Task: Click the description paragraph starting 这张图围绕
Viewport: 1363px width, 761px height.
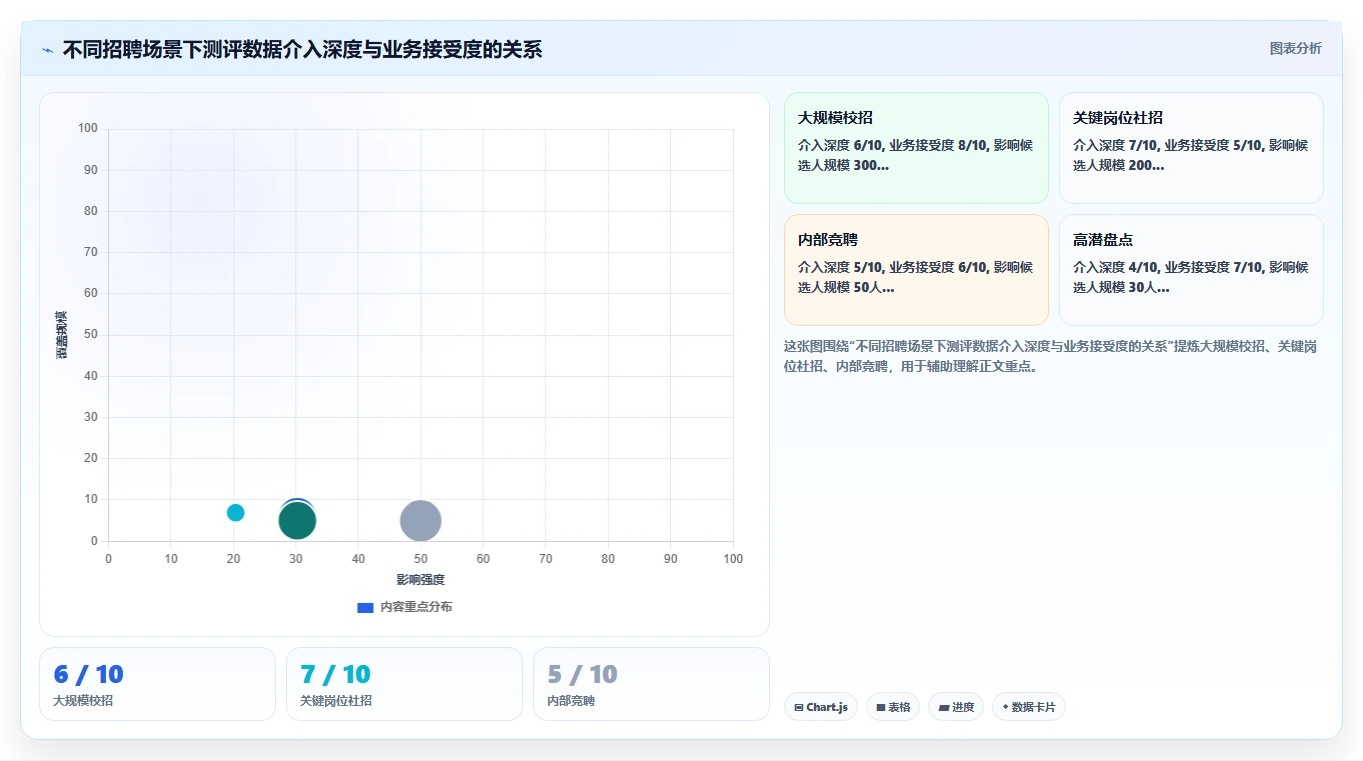Action: (1050, 356)
